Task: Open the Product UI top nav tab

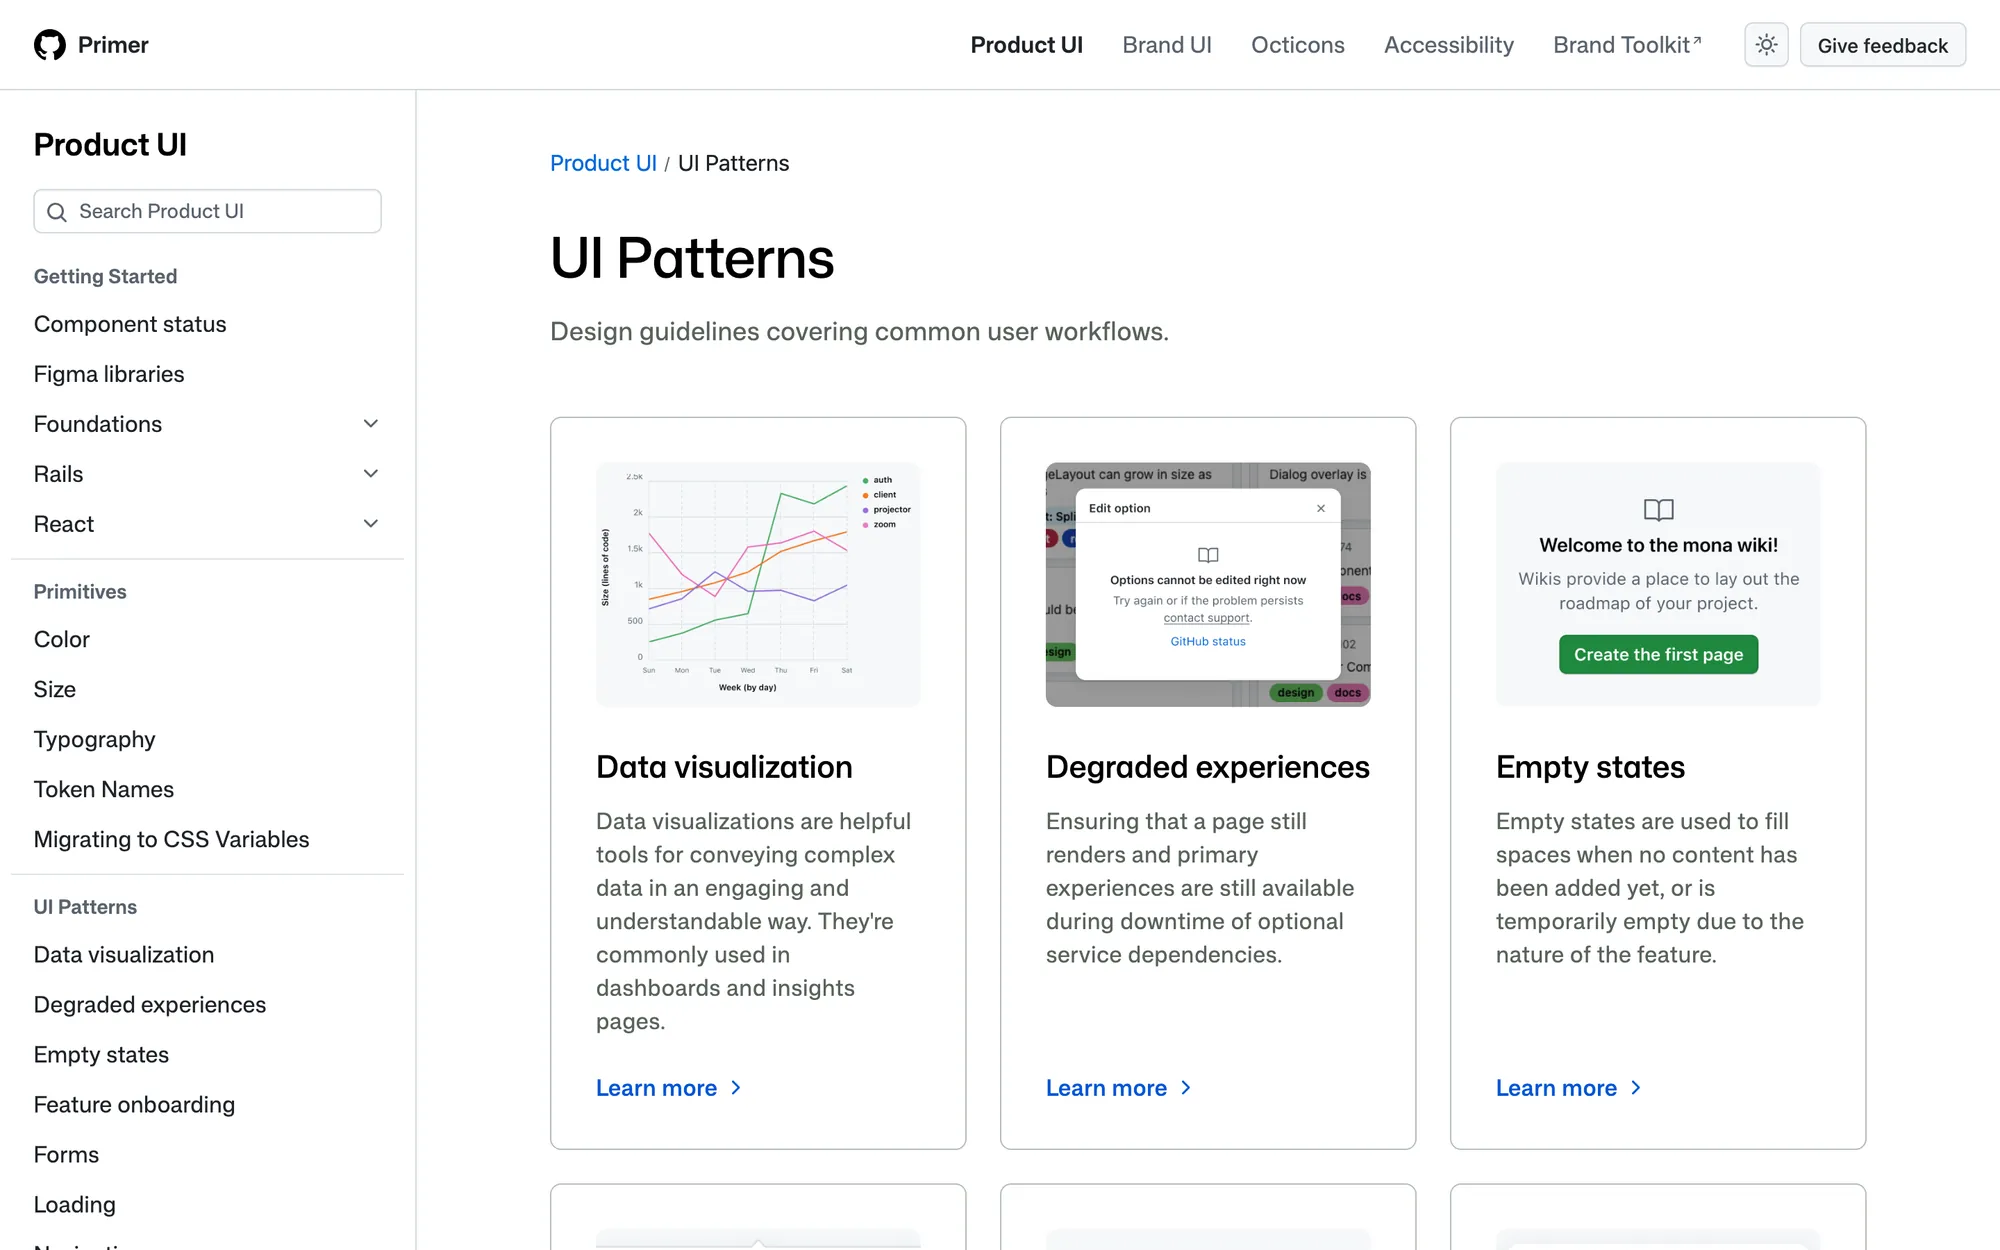Action: 1026,45
